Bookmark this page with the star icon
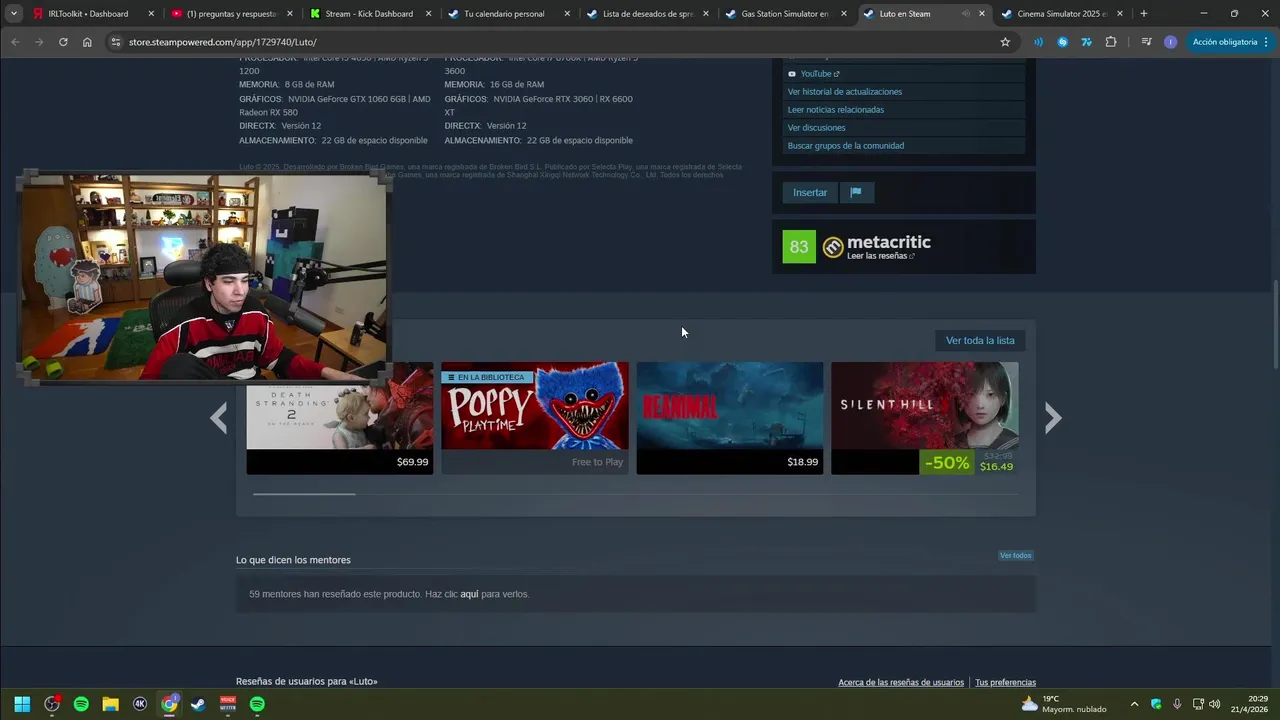This screenshot has height=720, width=1280. [1005, 42]
